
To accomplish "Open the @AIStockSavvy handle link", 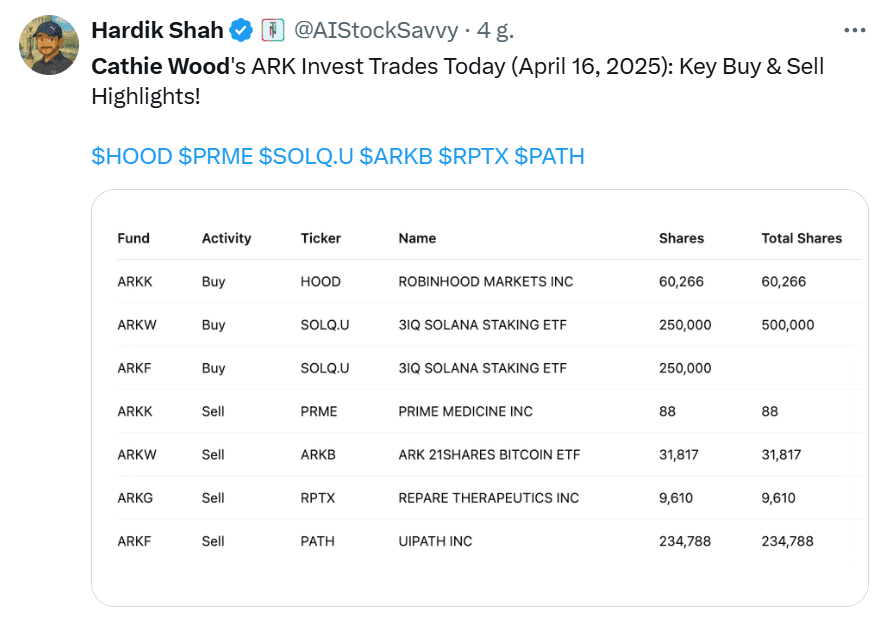I will click(x=376, y=30).
